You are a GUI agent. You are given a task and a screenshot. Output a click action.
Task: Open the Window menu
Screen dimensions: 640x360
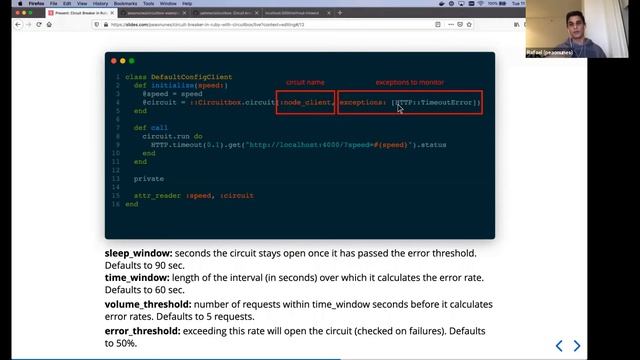pos(168,3)
